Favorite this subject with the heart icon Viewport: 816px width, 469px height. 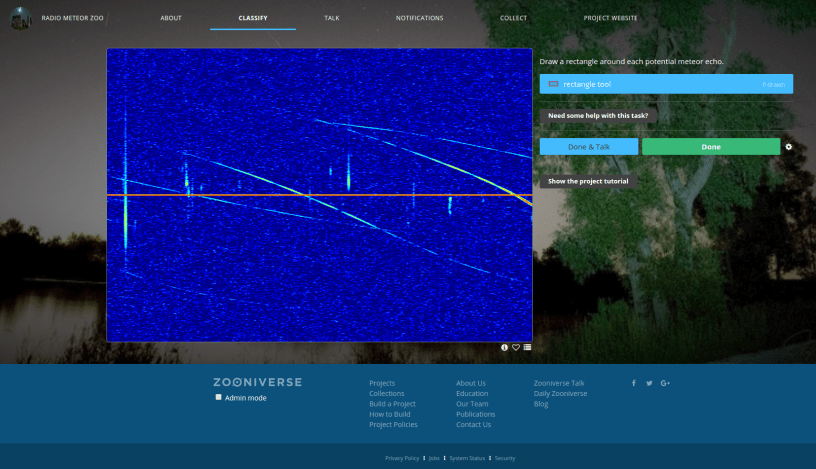[516, 348]
